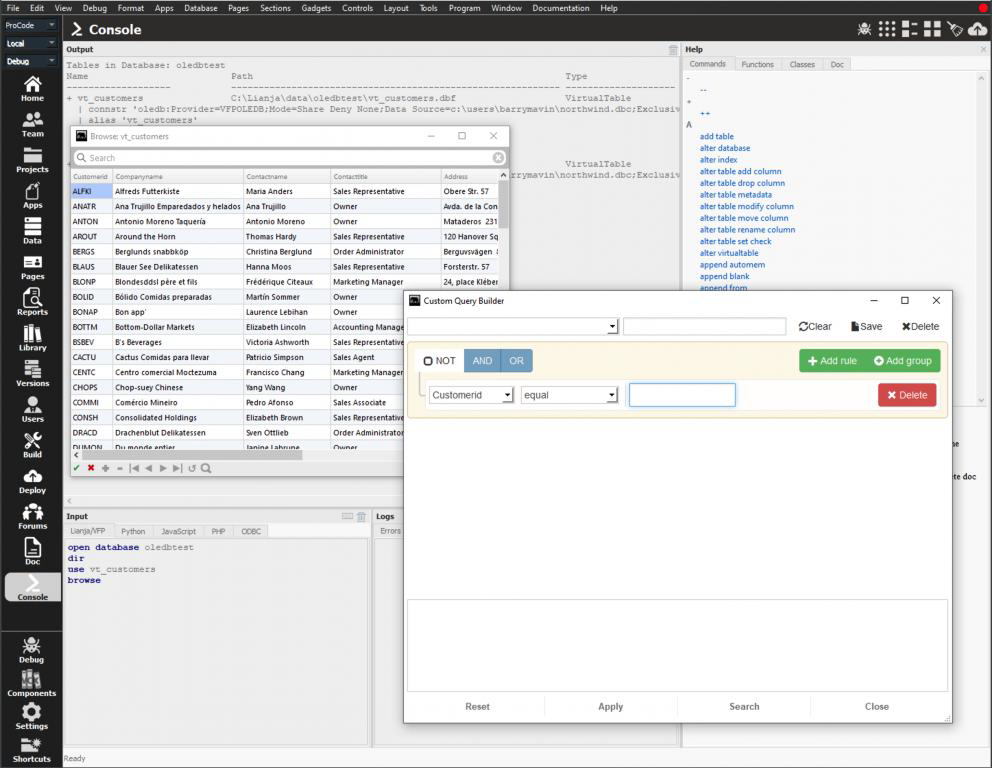992x768 pixels.
Task: Clear the Output panel with trash icon
Action: [x=673, y=49]
